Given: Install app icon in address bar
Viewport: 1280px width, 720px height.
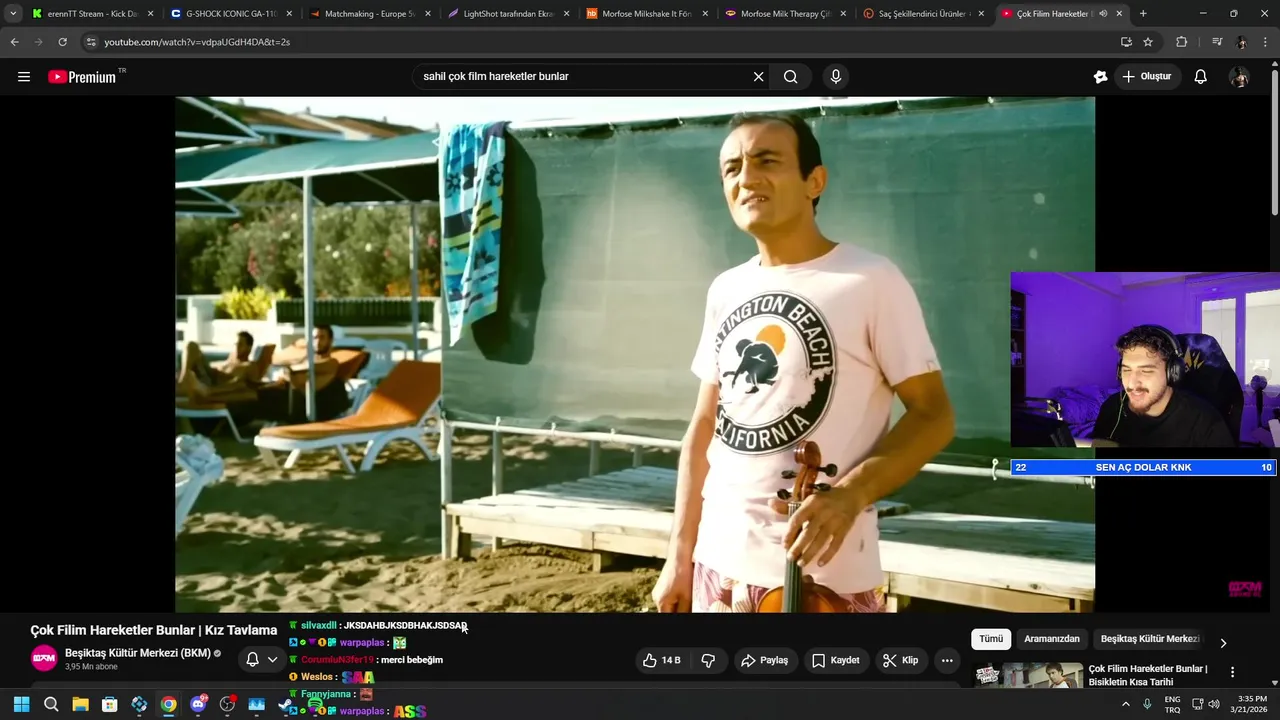Looking at the screenshot, I should coord(1126,42).
